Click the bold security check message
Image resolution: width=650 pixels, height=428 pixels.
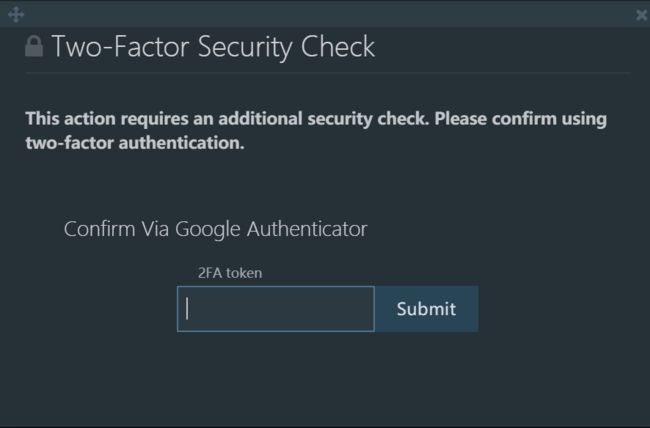(x=316, y=131)
